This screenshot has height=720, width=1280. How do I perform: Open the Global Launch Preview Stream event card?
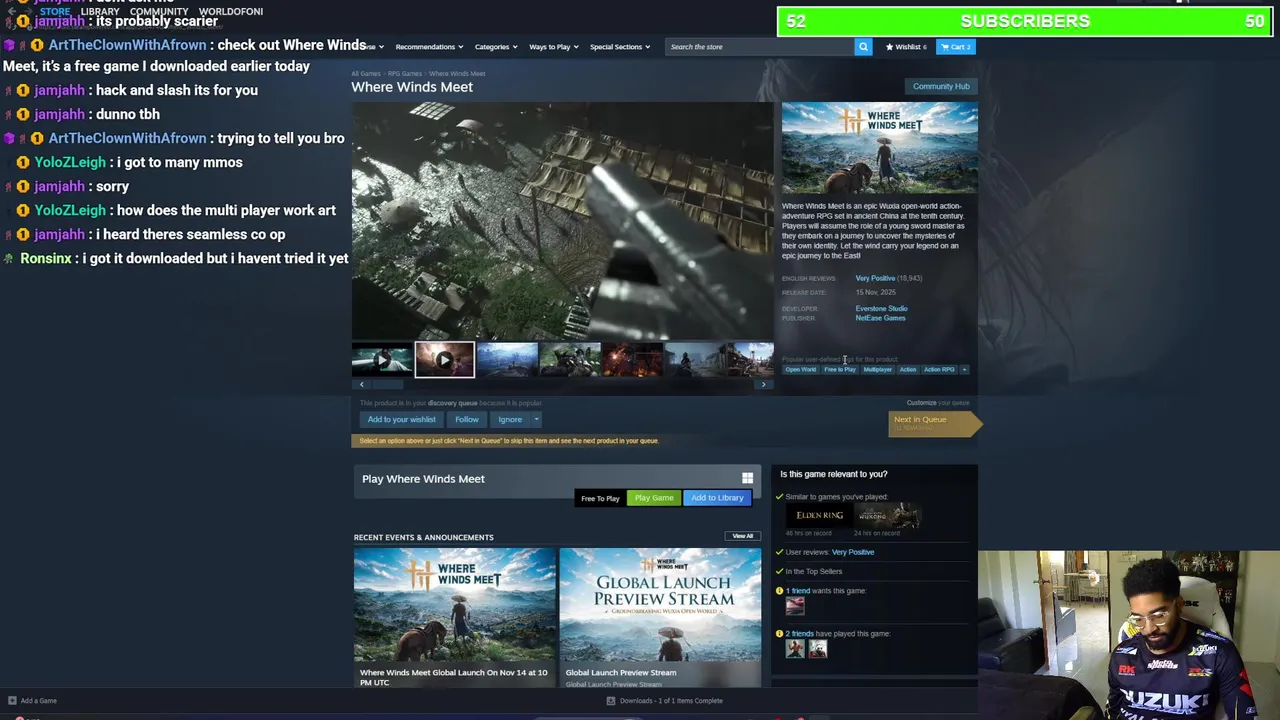click(x=660, y=617)
